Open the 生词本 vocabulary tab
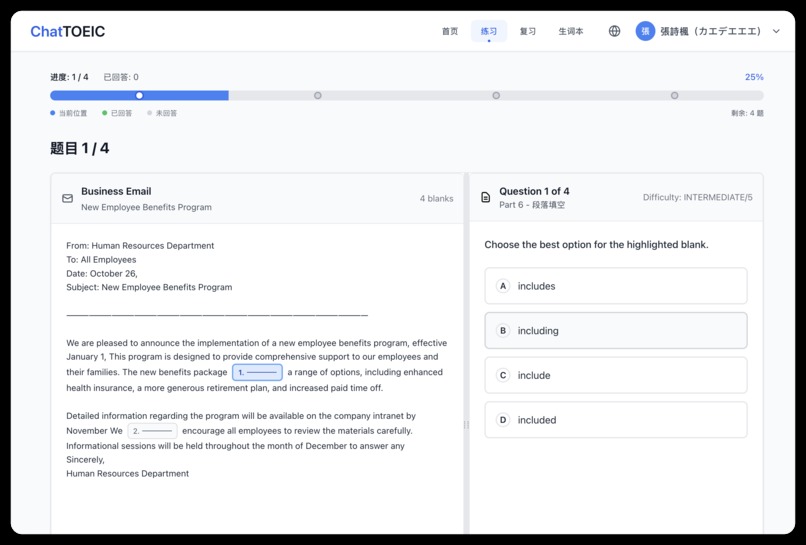This screenshot has width=806, height=545. tap(571, 31)
